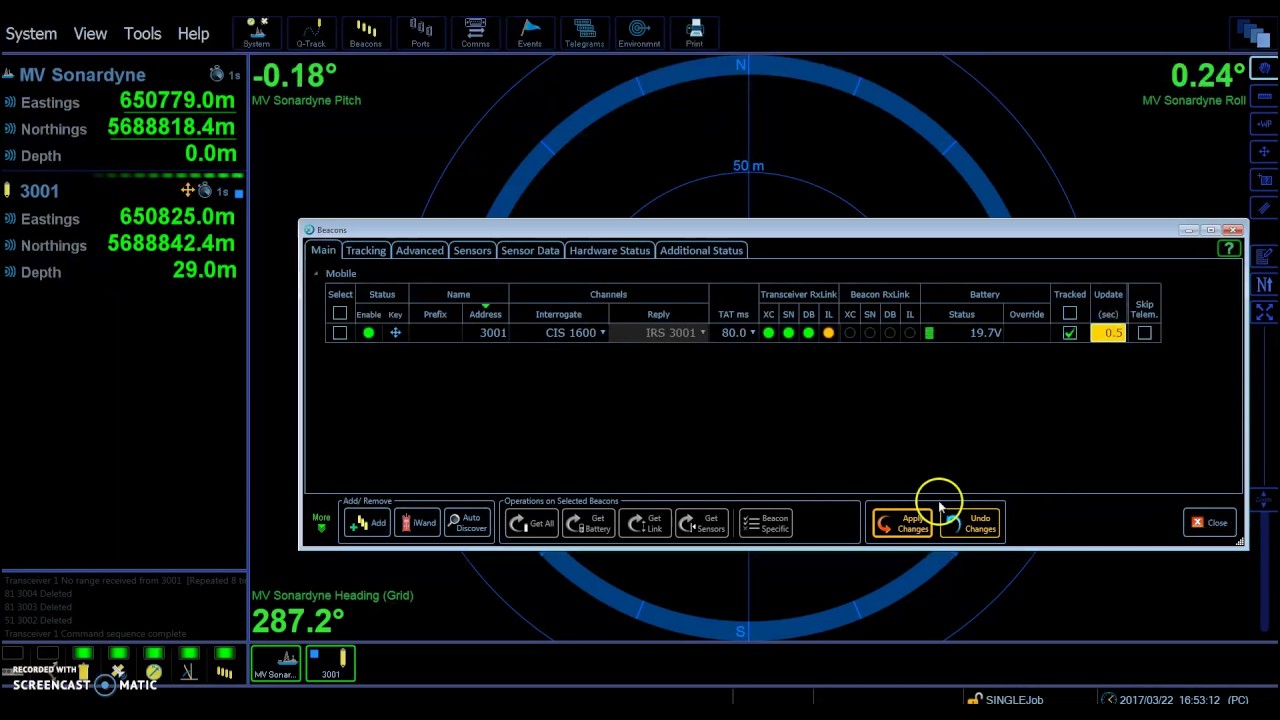Click the Auto Discover button
The height and width of the screenshot is (720, 1280).
466,523
